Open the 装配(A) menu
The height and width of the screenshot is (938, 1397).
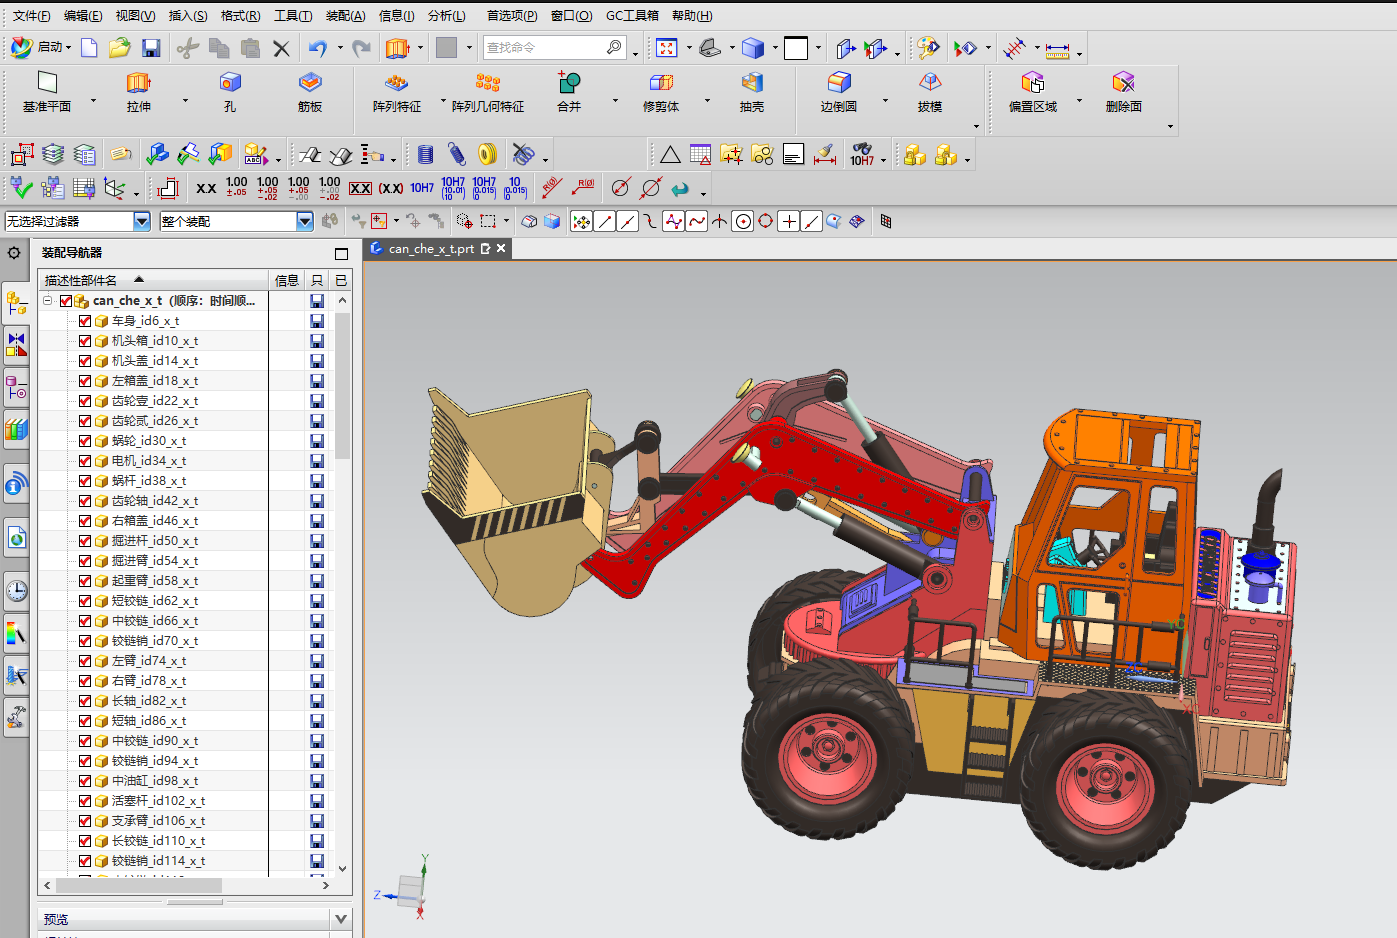click(345, 16)
